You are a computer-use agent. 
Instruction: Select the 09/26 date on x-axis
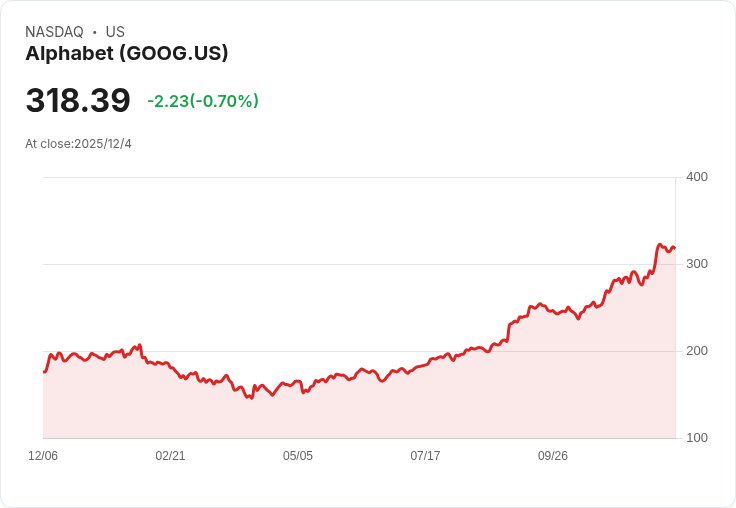click(x=553, y=456)
